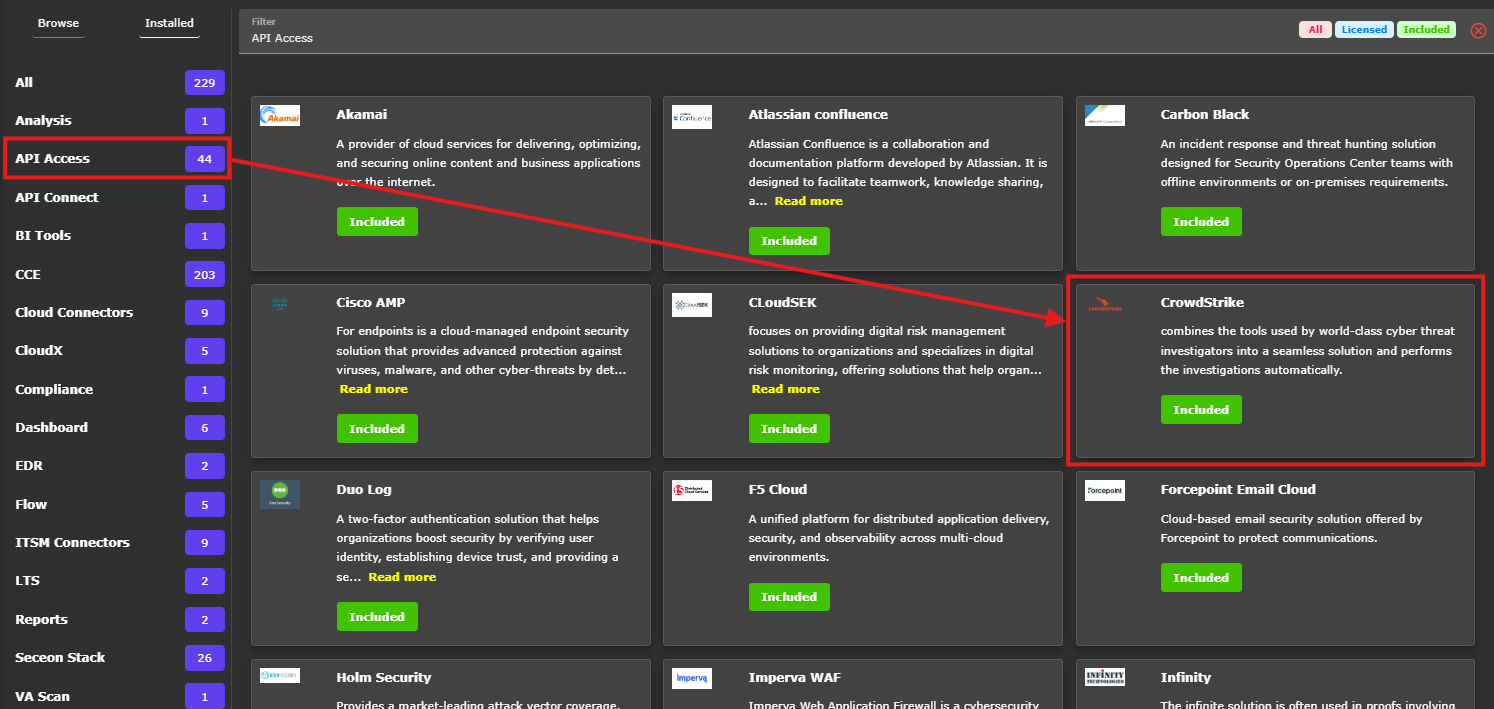Click the Imperva WAF card title
Viewport: 1494px width, 709px height.
point(794,677)
